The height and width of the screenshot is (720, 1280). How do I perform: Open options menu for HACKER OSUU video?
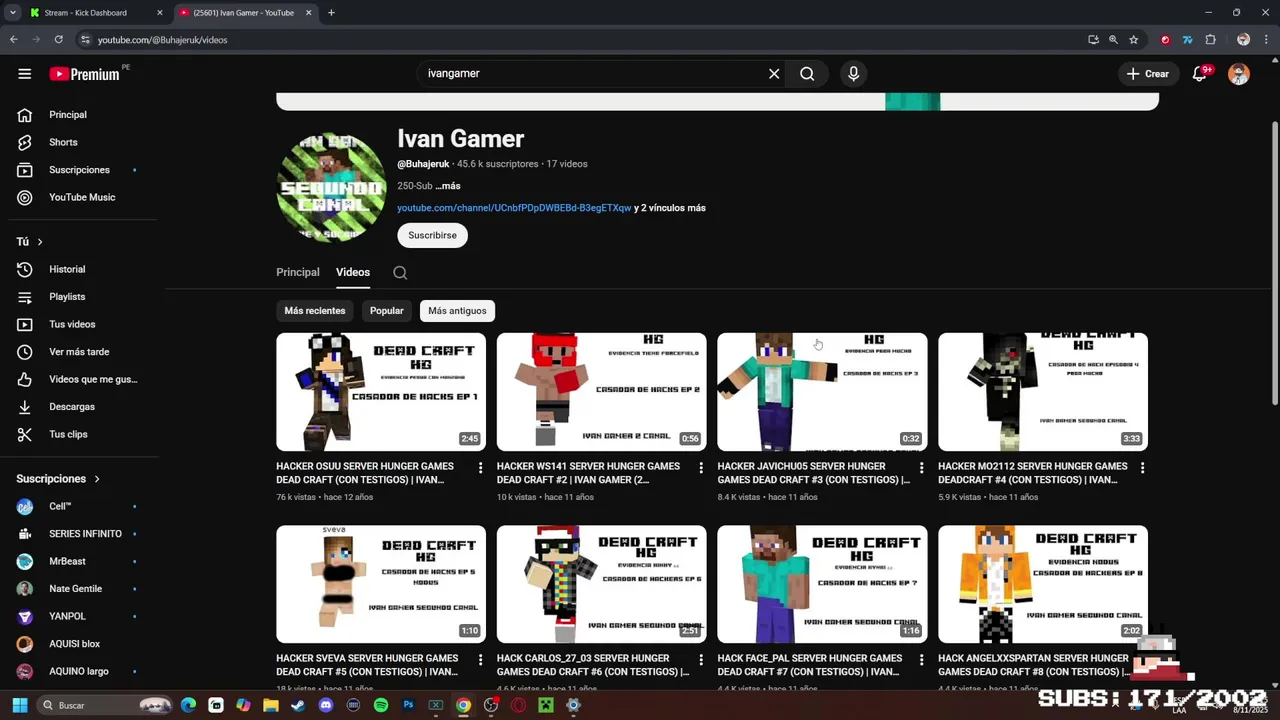click(480, 467)
